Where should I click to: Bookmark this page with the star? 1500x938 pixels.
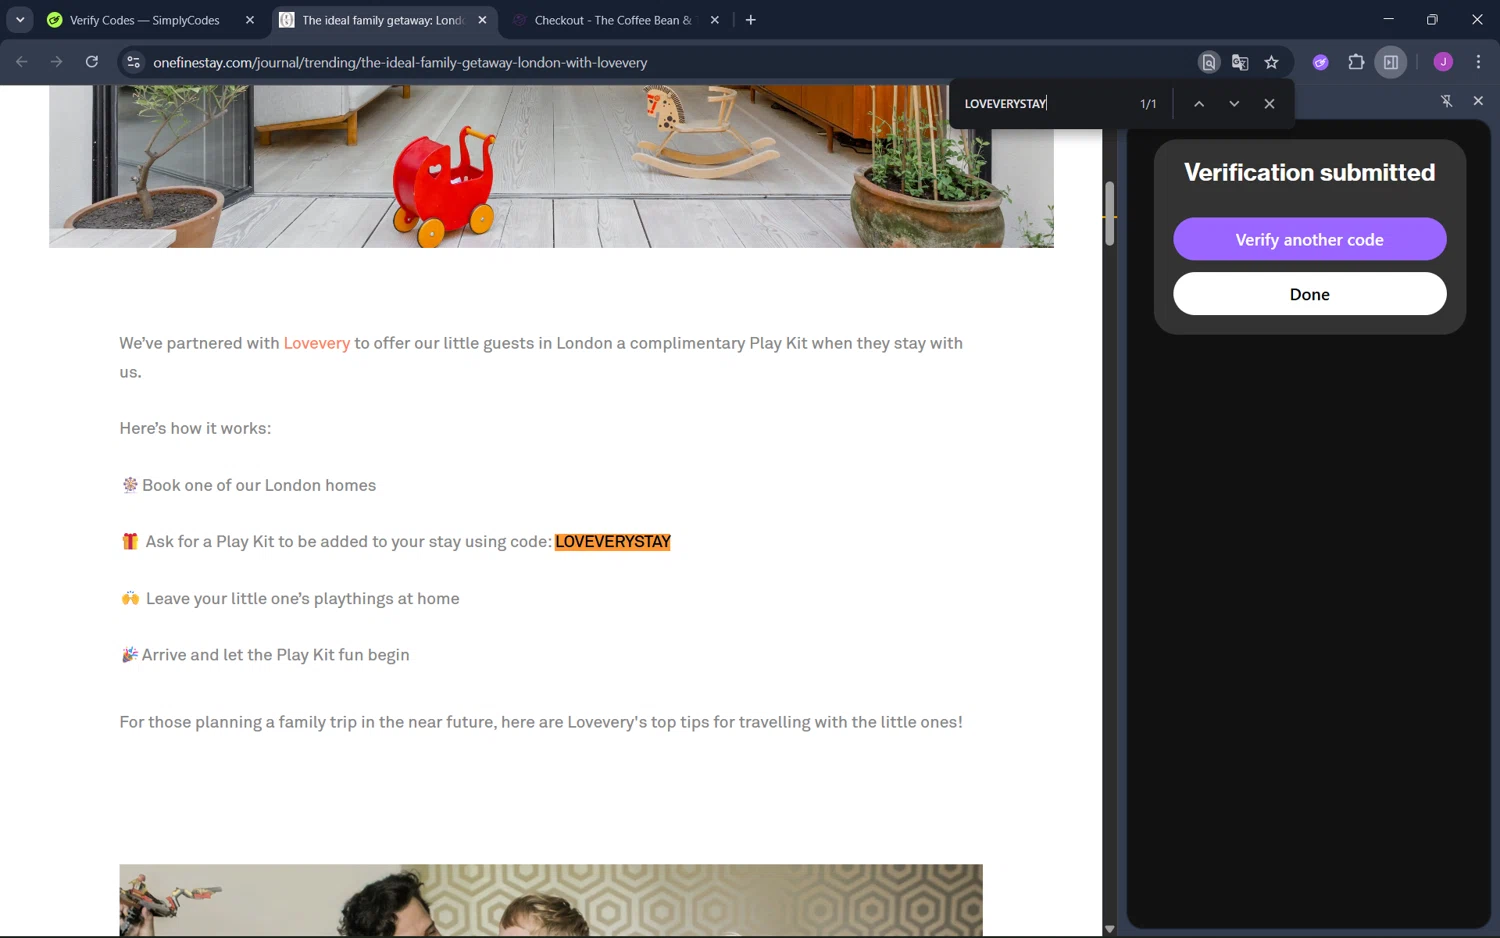[1271, 62]
